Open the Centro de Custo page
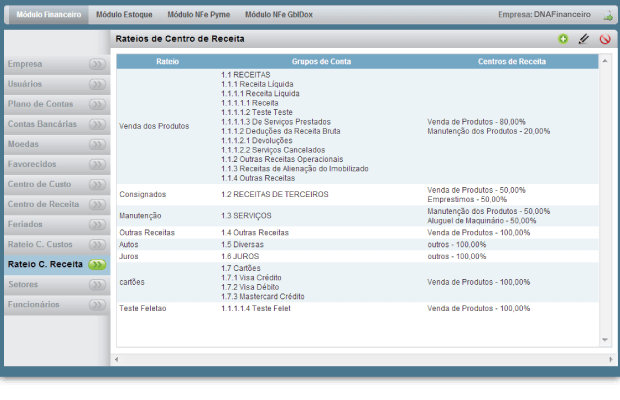620x400 pixels. 39,184
